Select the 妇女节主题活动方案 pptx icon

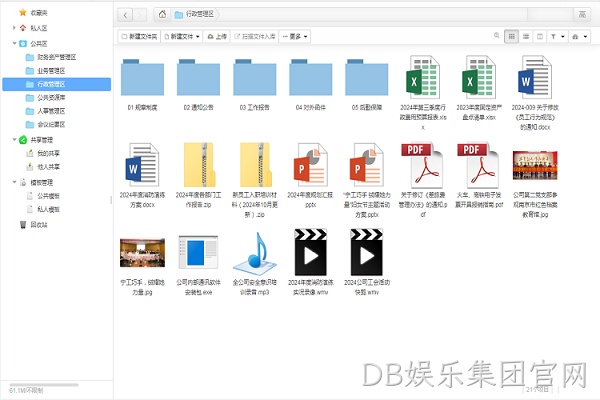(367, 165)
